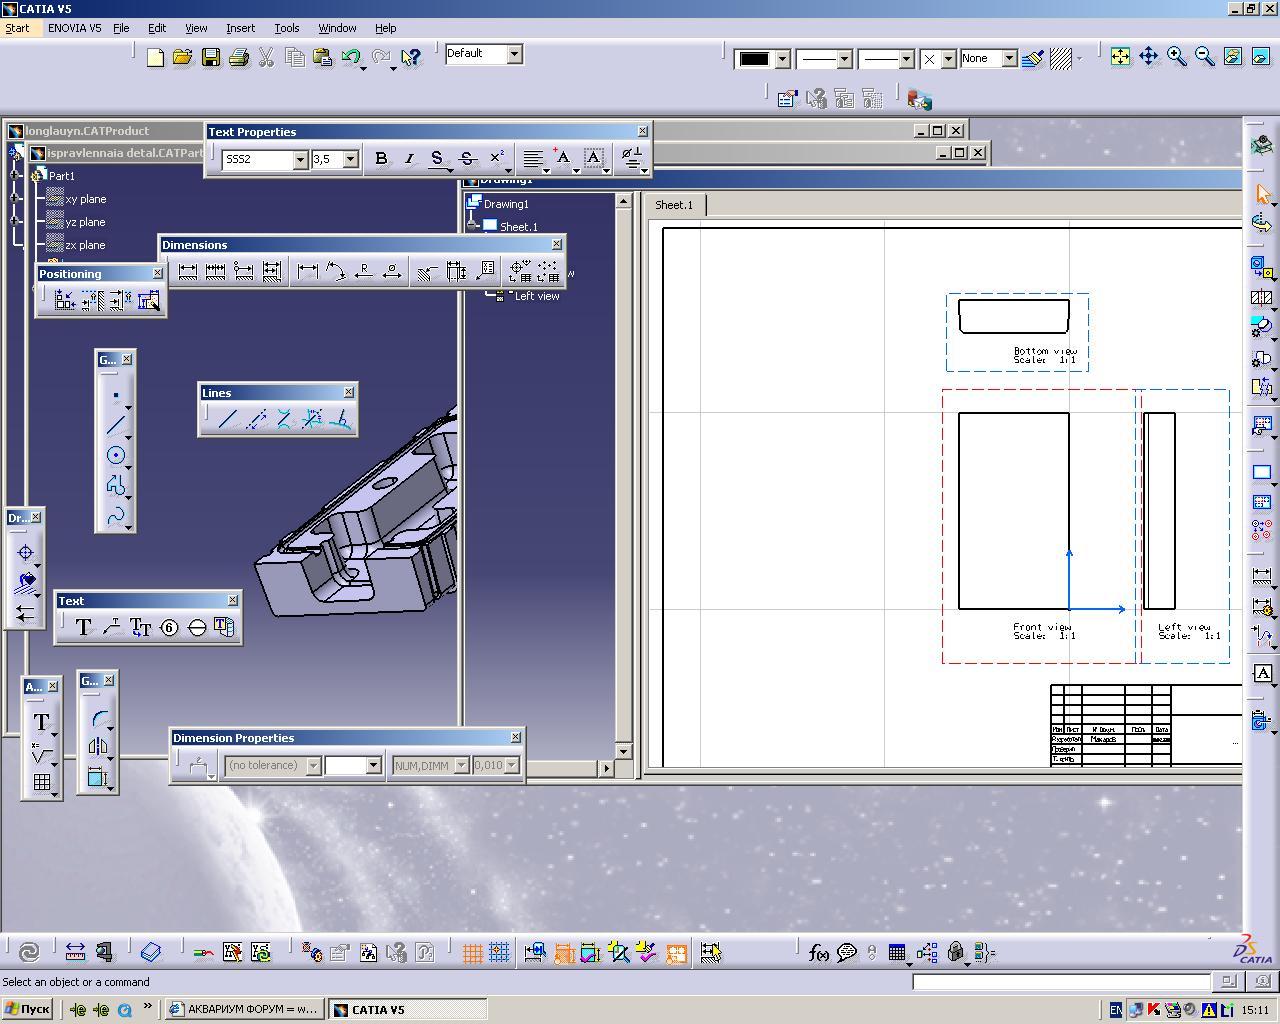This screenshot has height=1024, width=1280.
Task: Select the Point tool in geometry toolbar
Action: coord(116,395)
